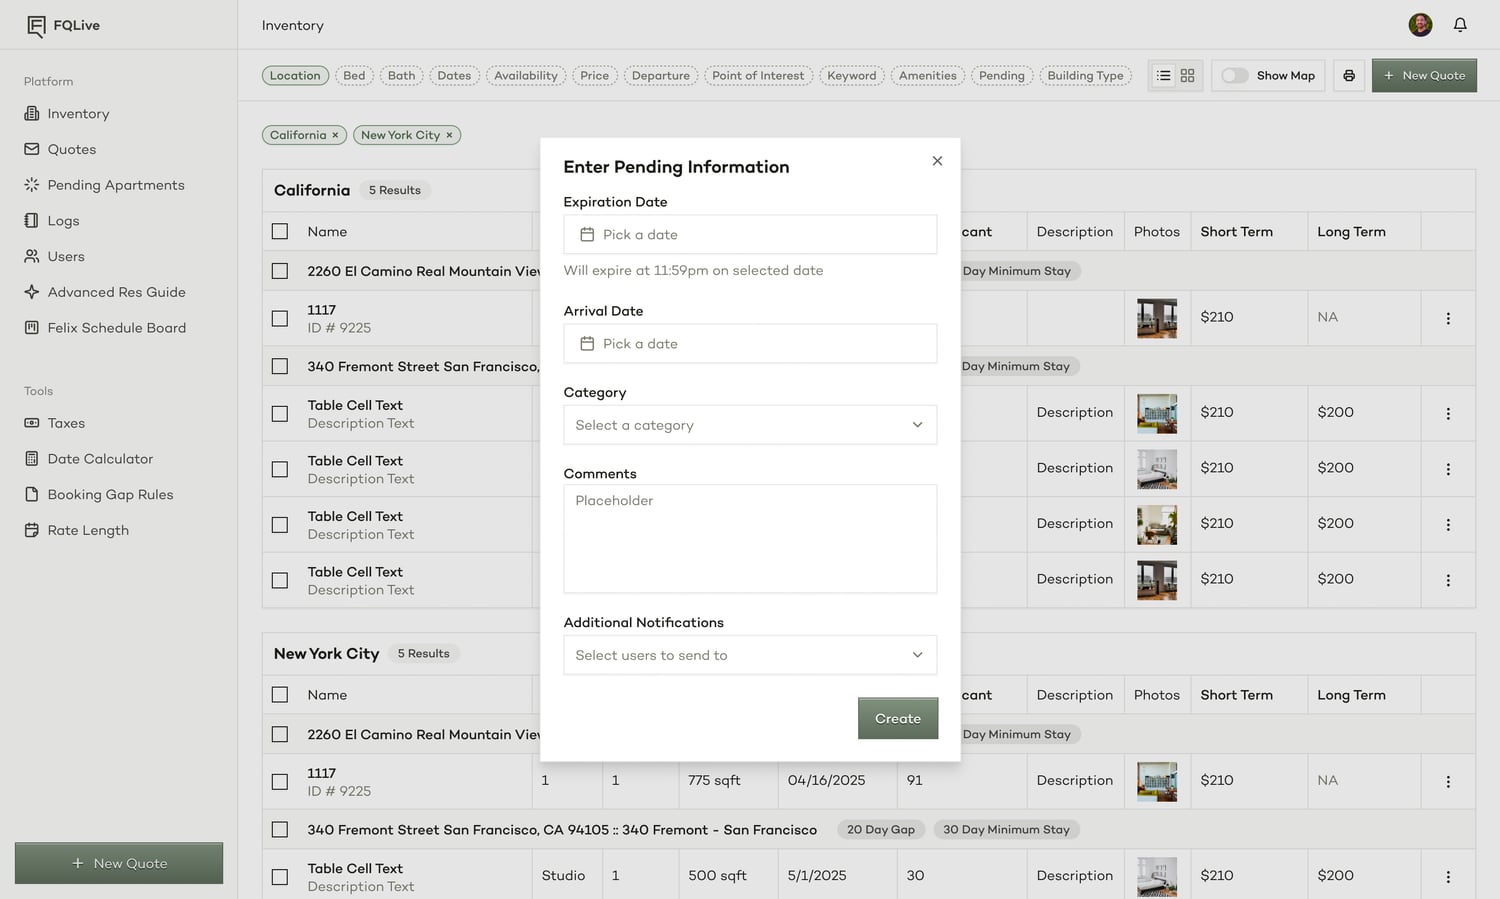This screenshot has width=1500, height=899.
Task: Open the Date Calculator tool
Action: point(88,459)
